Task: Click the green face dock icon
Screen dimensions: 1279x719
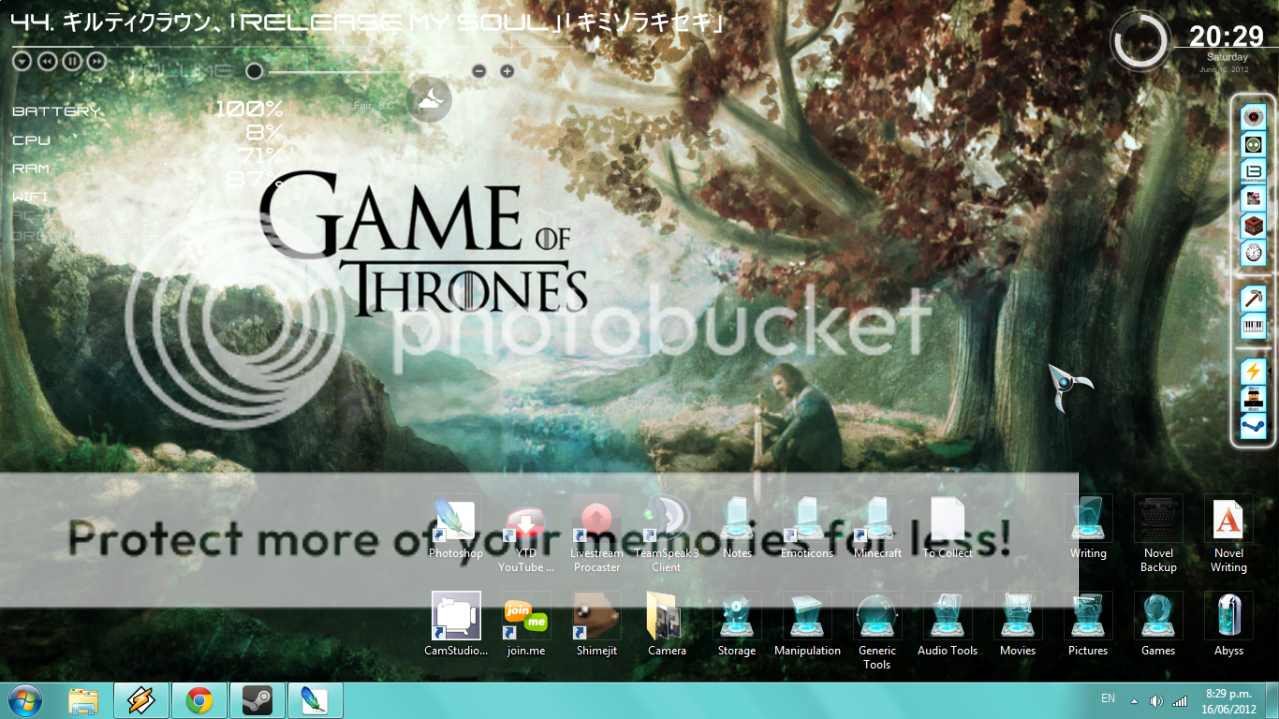Action: tap(1253, 145)
